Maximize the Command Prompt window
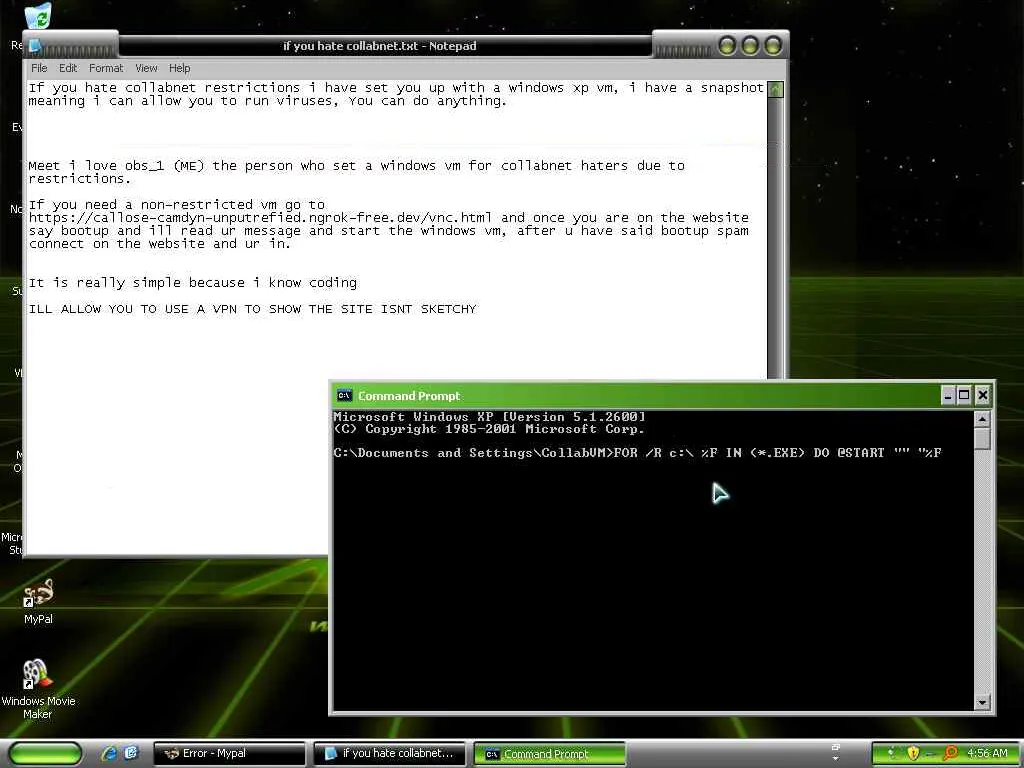Viewport: 1024px width, 768px height. pos(965,395)
